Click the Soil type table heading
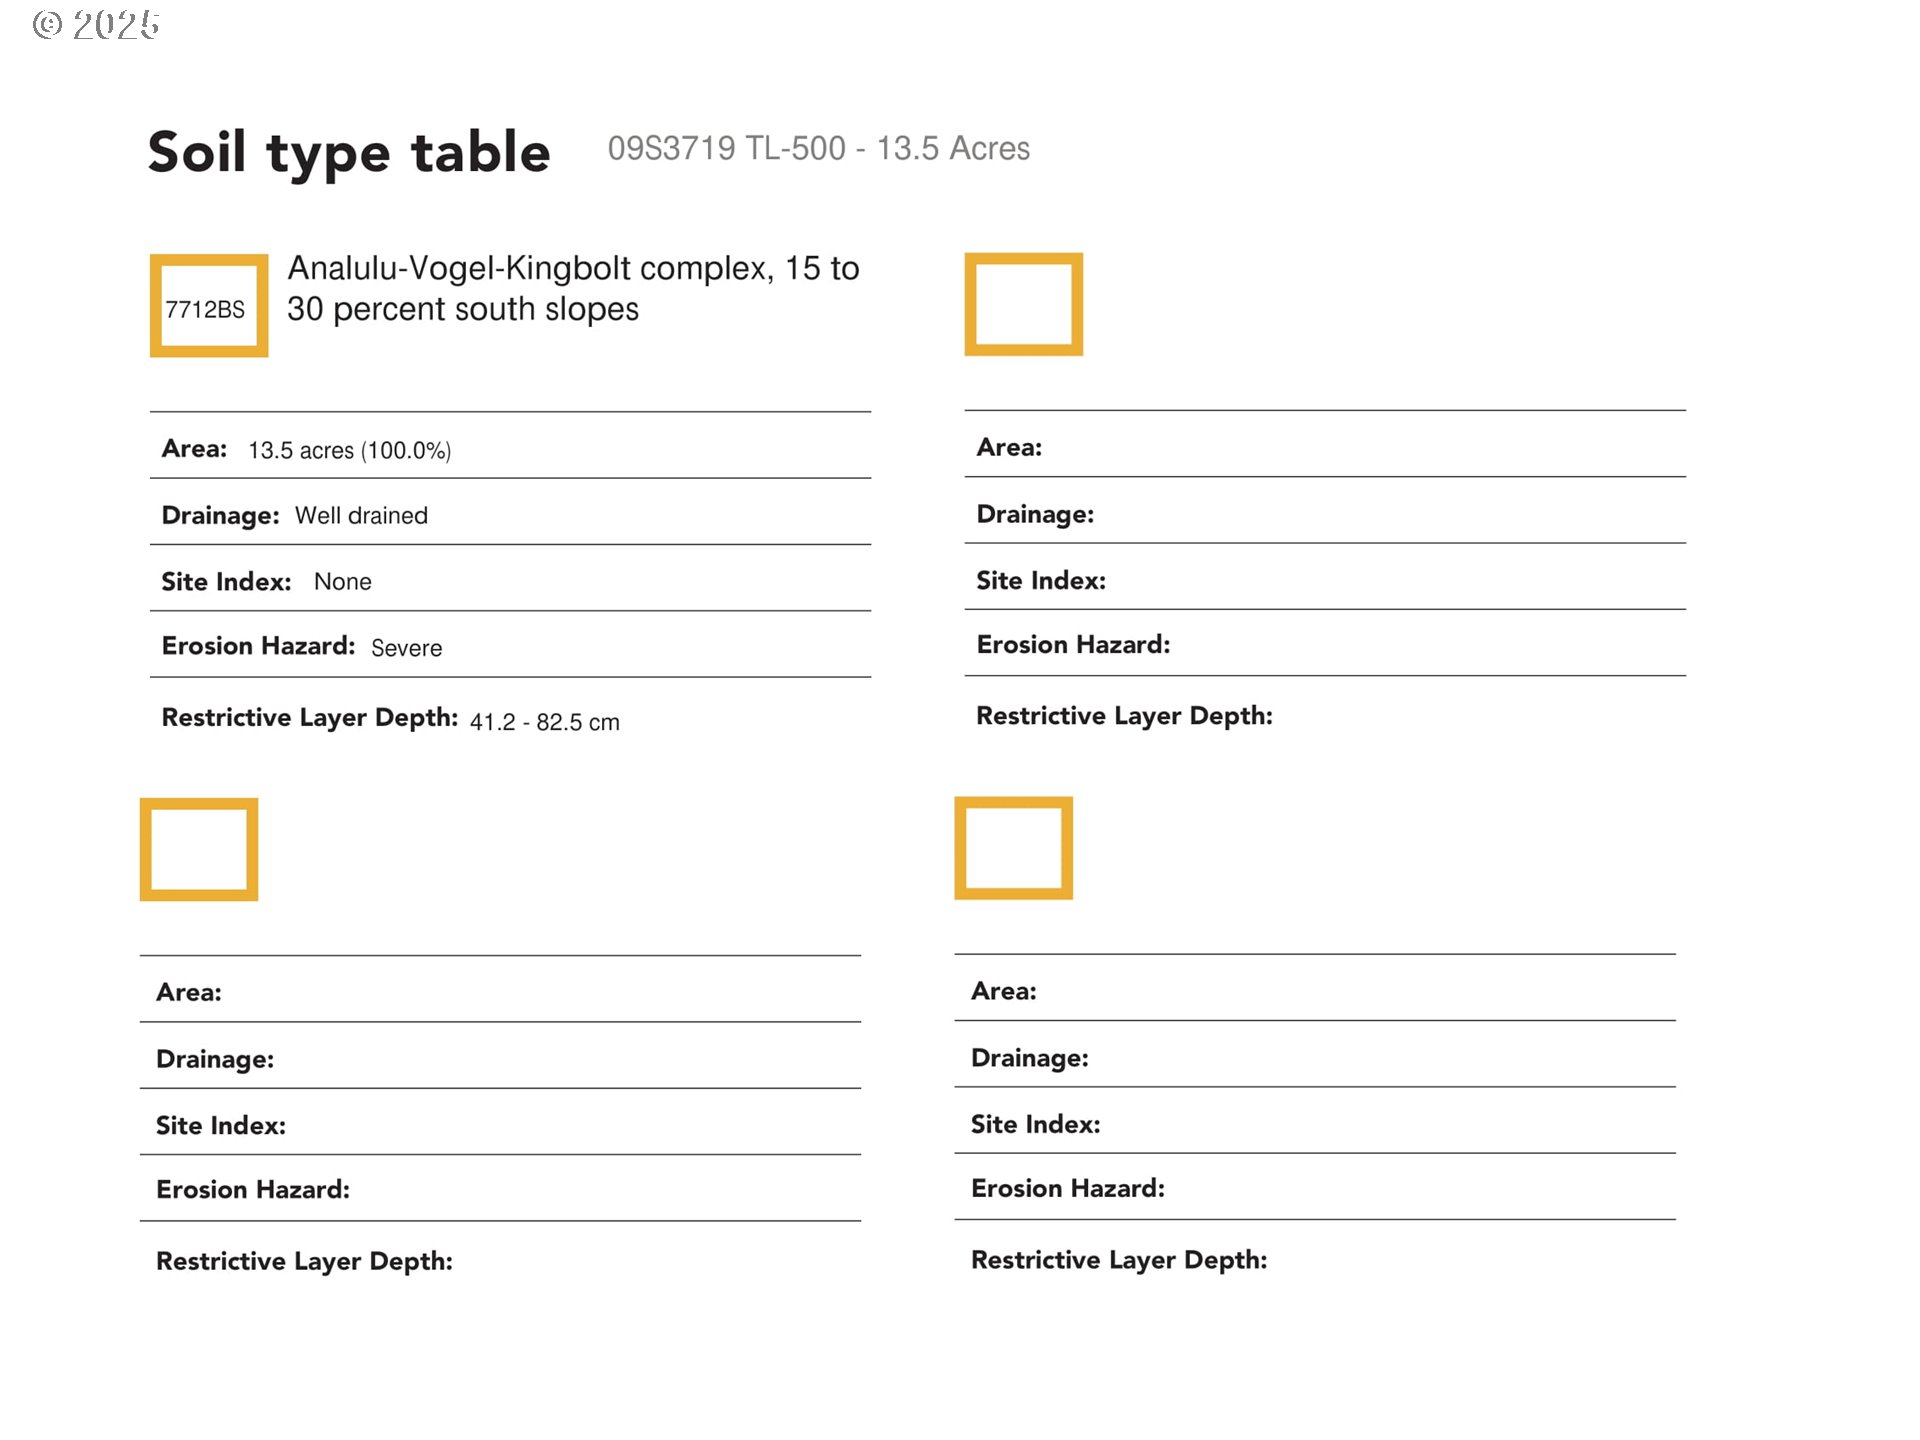Image resolution: width=1920 pixels, height=1440 pixels. (349, 152)
